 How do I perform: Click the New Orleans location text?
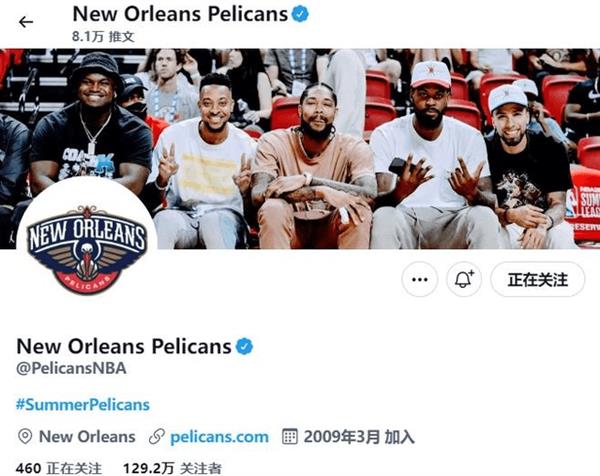click(87, 437)
